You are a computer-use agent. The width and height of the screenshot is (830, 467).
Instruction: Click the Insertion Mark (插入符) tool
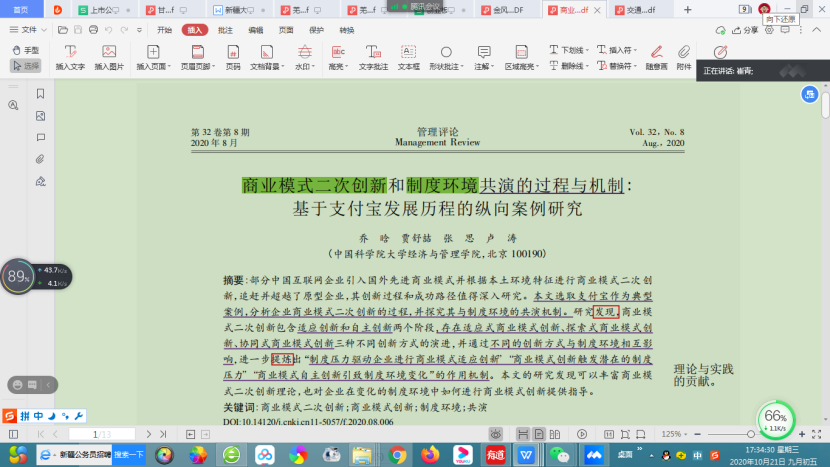[617, 50]
